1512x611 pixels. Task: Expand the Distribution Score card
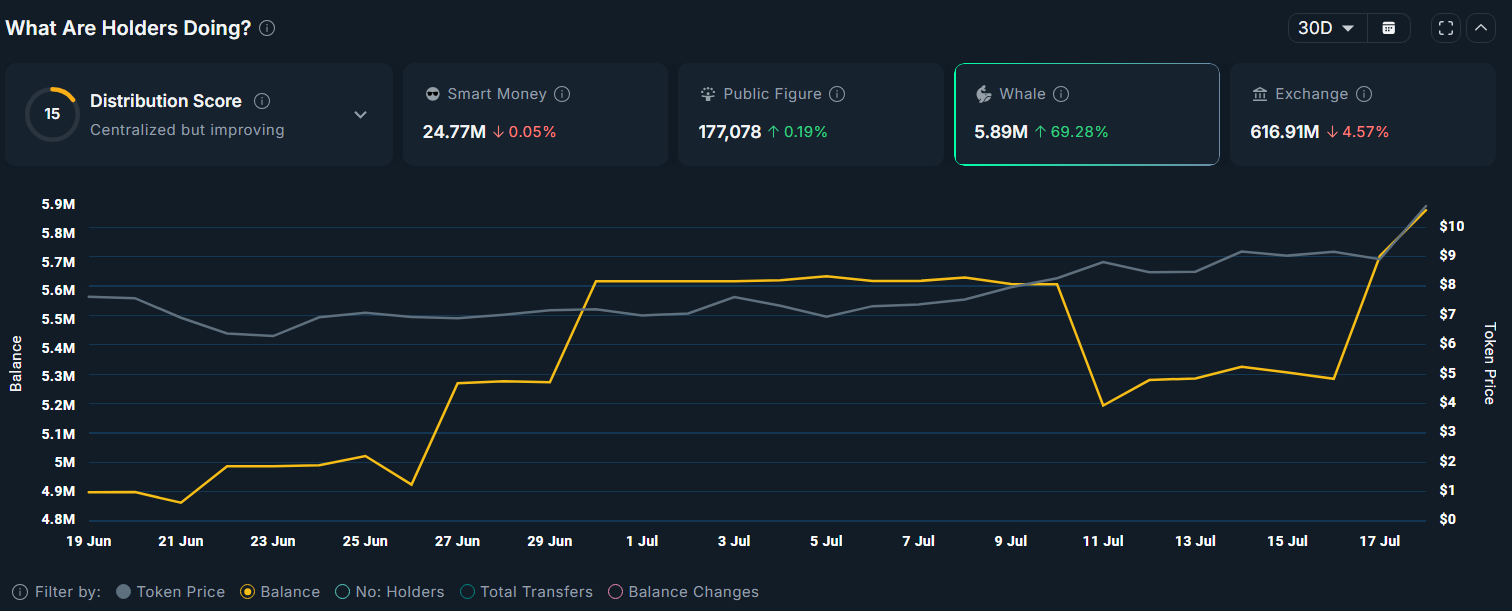click(x=361, y=115)
